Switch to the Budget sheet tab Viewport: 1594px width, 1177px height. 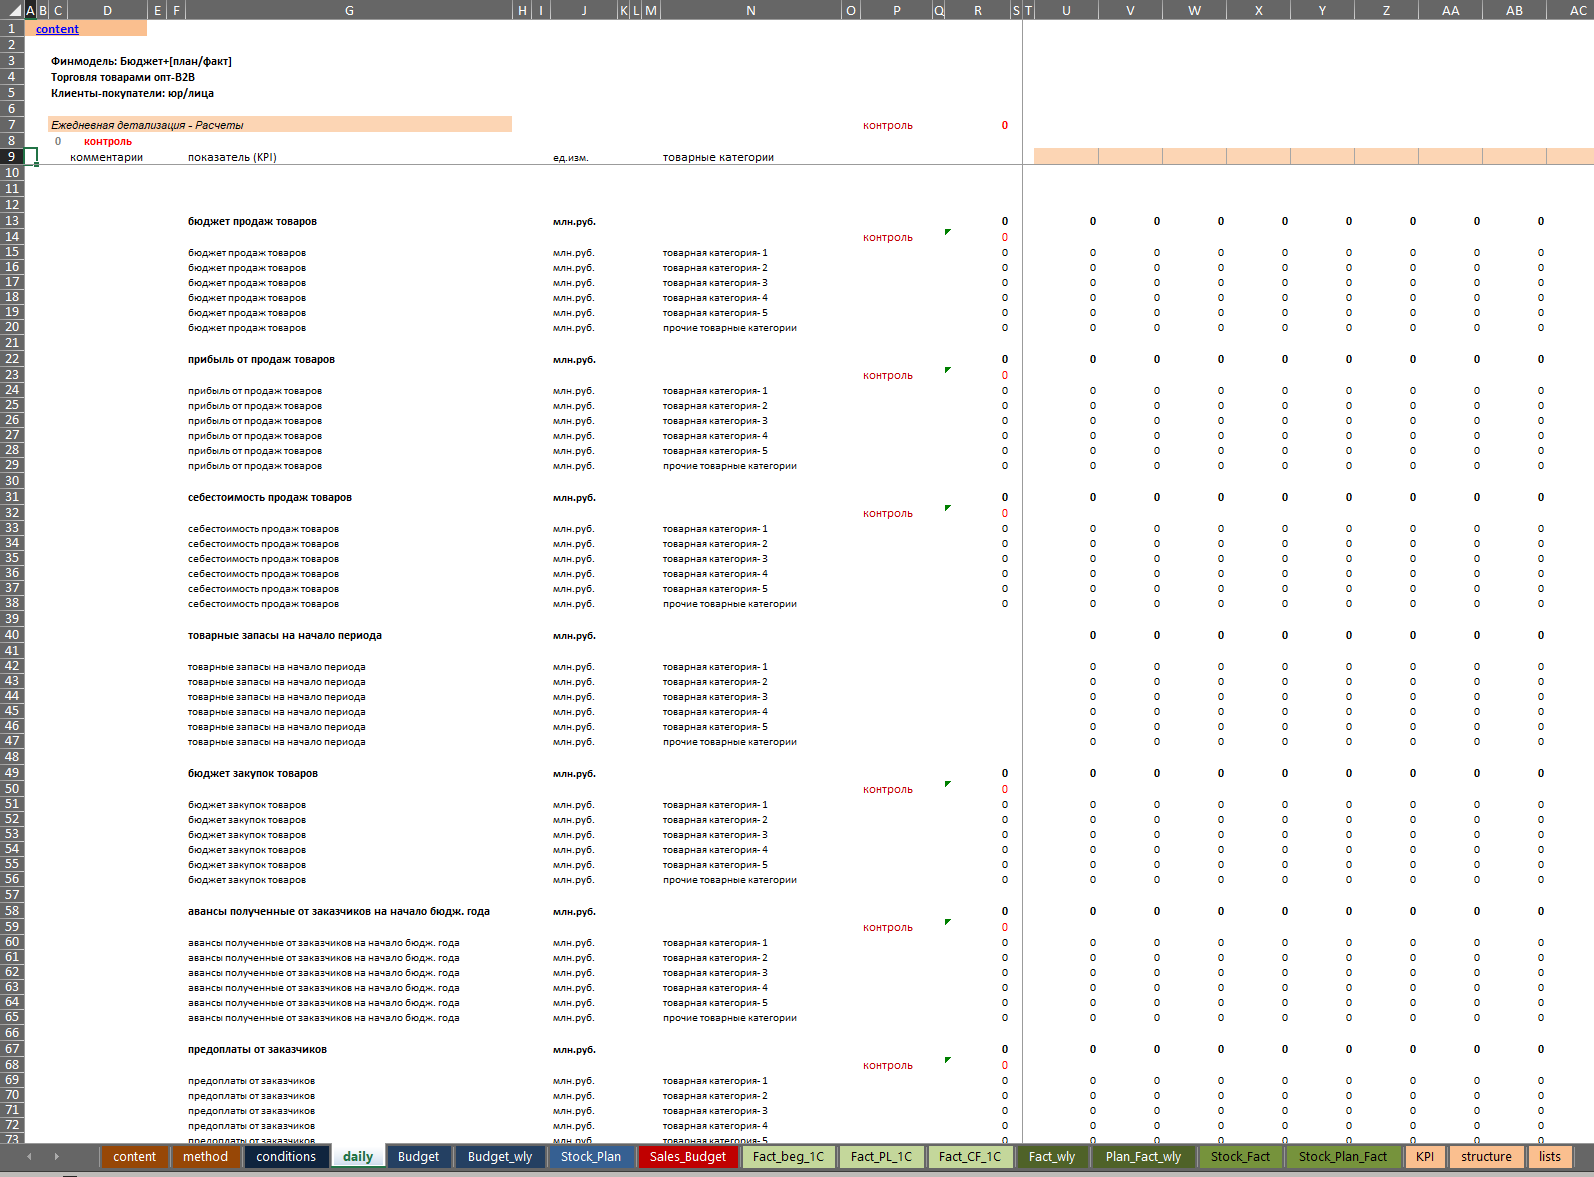[x=418, y=1157]
